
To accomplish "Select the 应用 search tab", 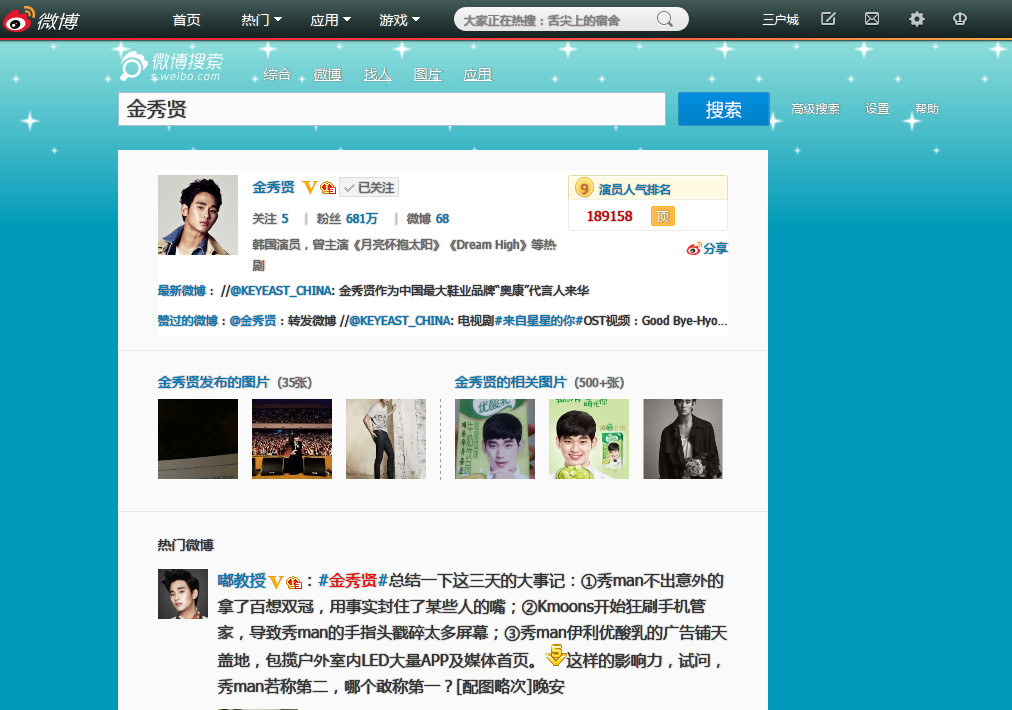I will point(478,74).
